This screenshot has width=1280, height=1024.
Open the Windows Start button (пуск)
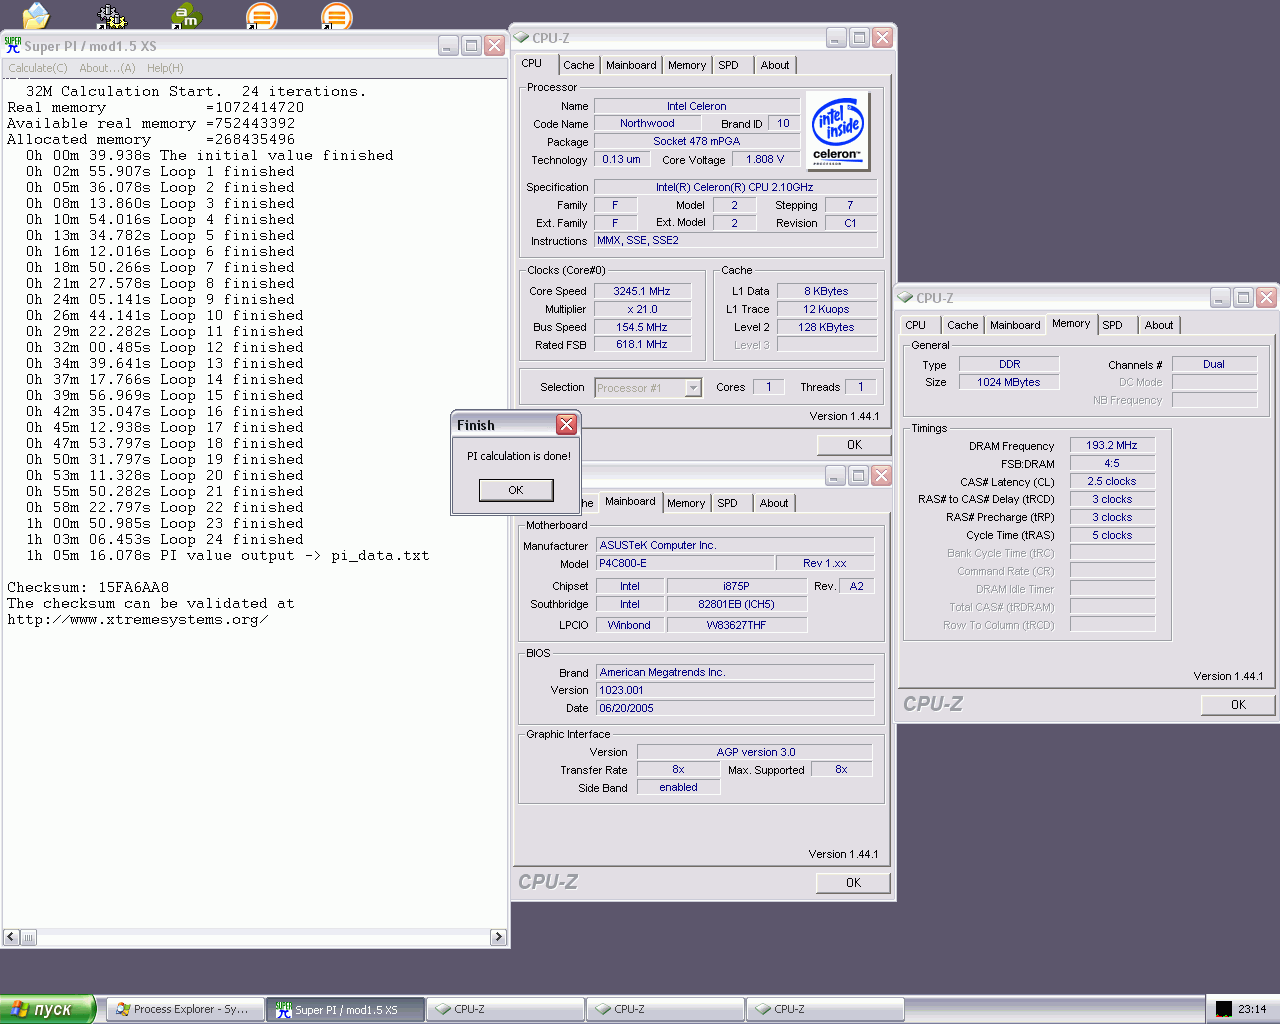(47, 1009)
